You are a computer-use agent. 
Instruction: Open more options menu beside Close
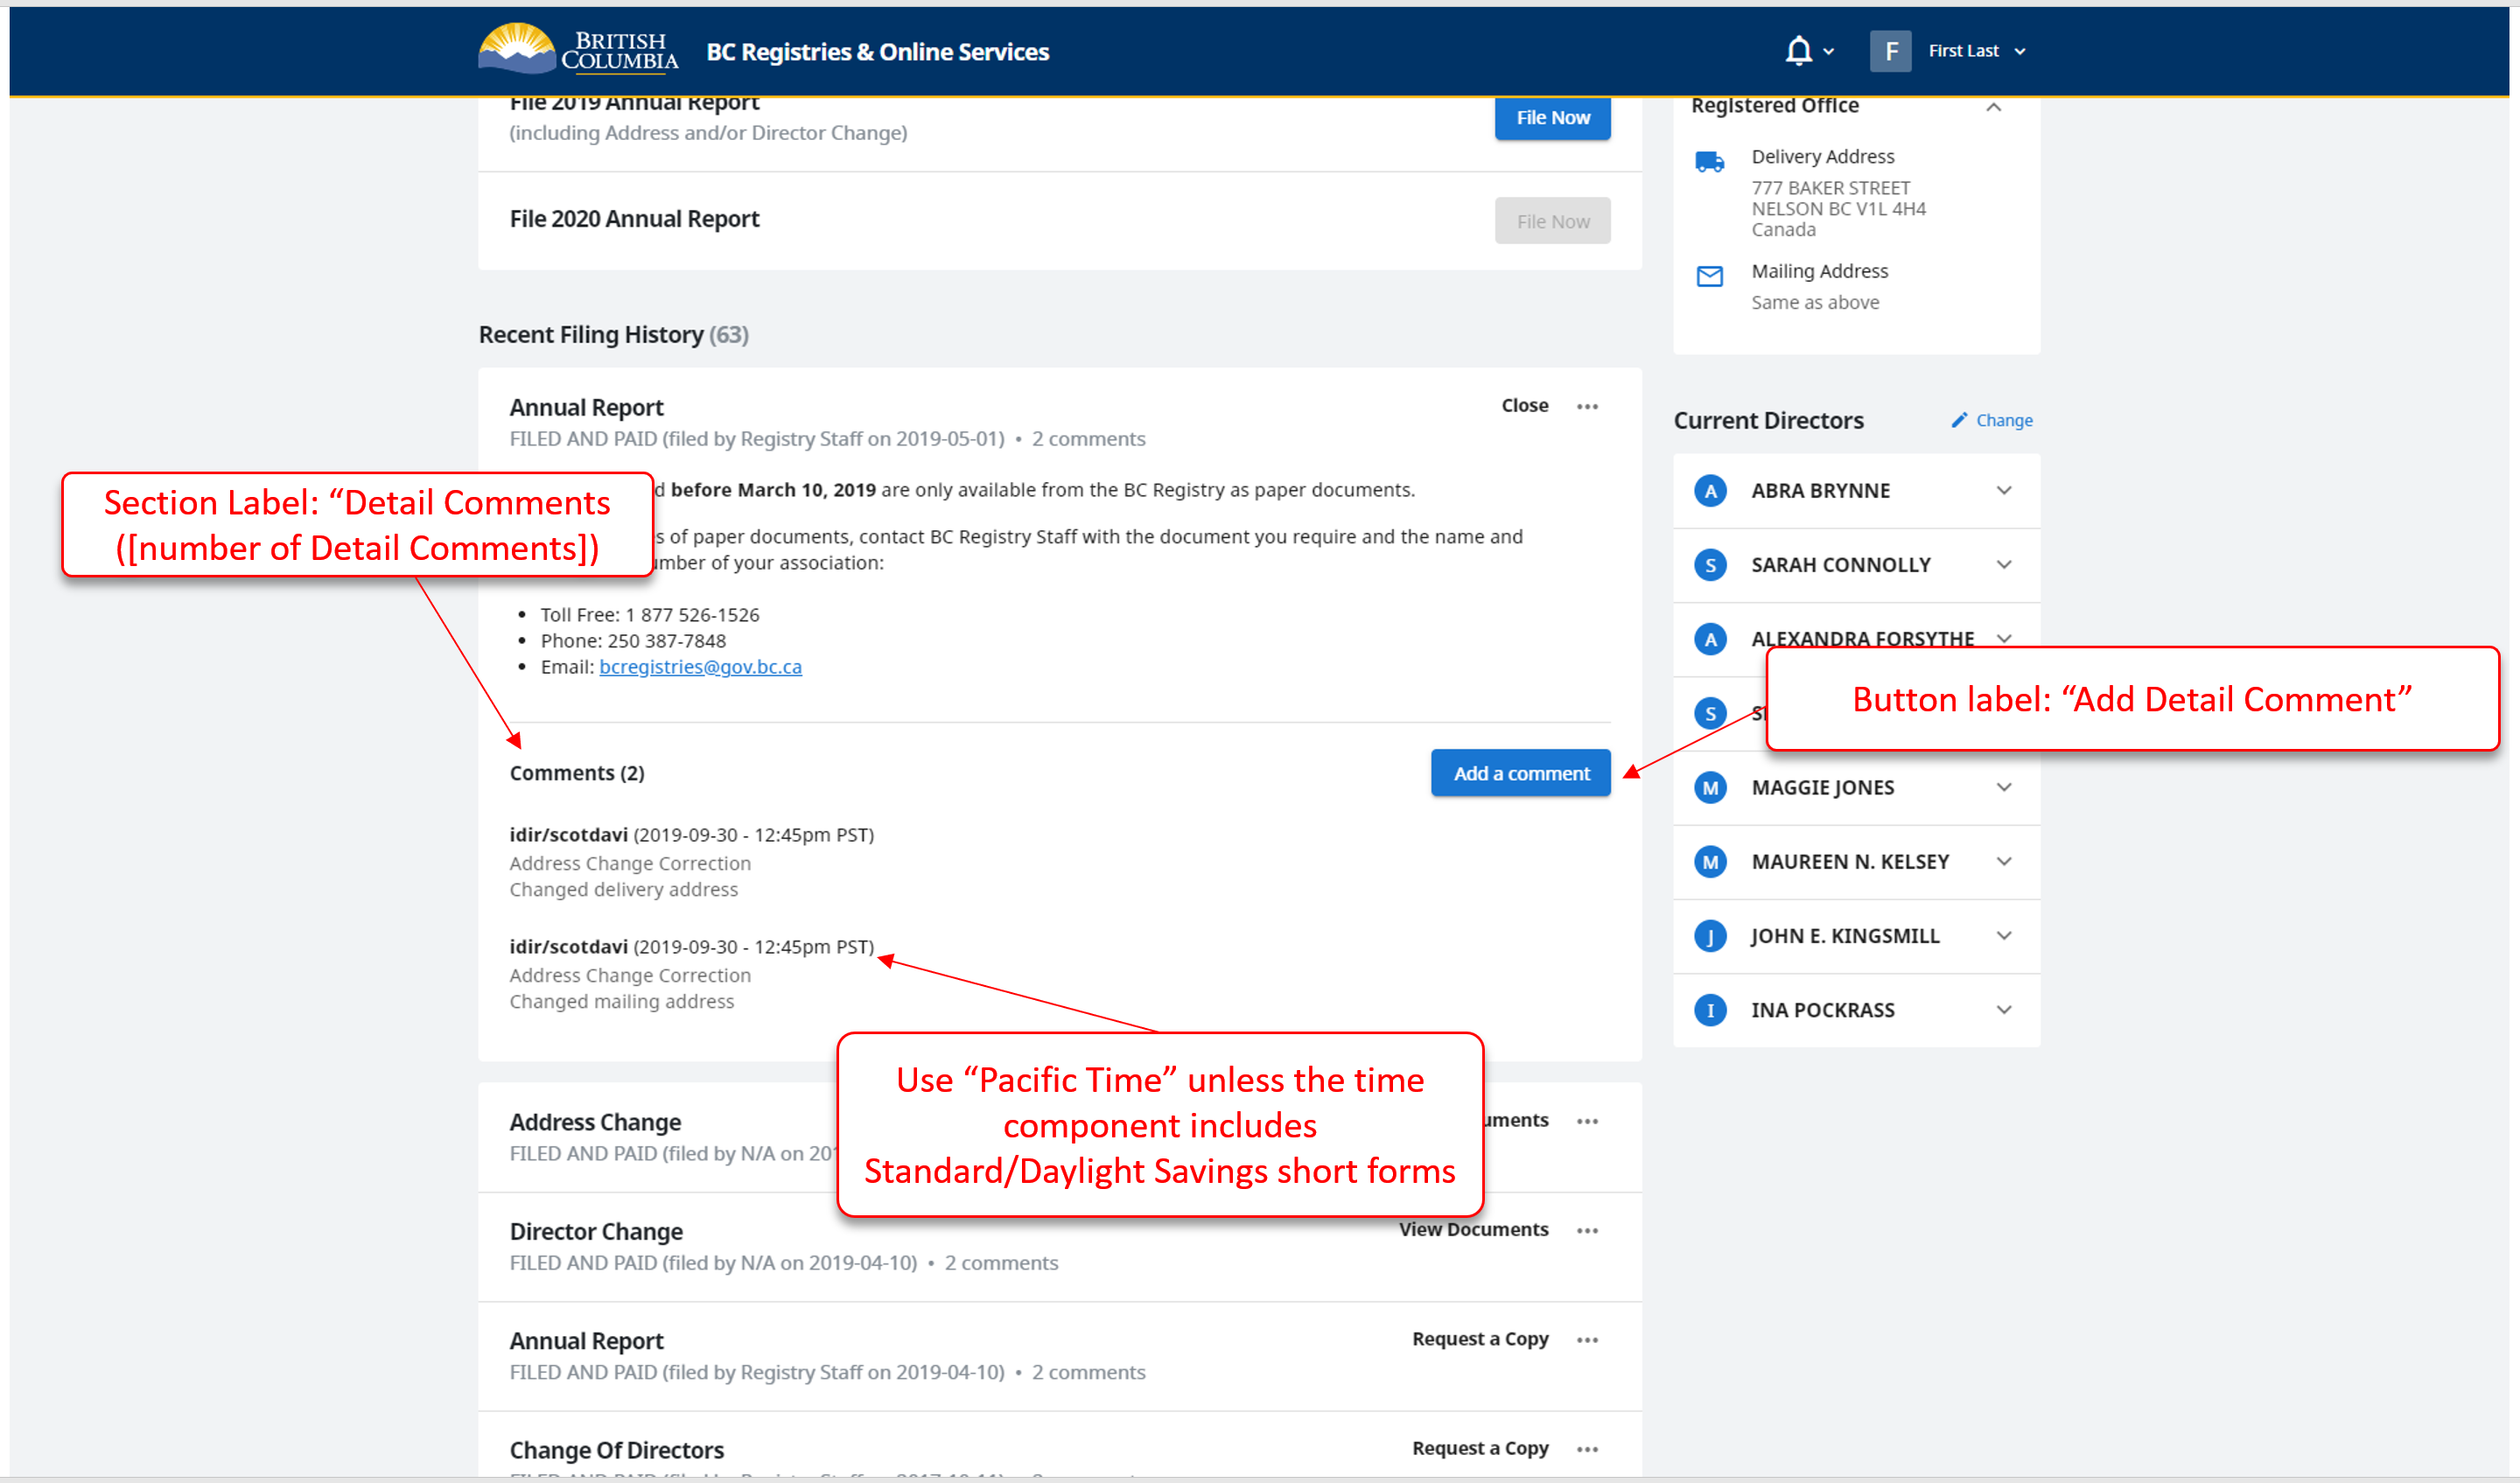click(1587, 406)
